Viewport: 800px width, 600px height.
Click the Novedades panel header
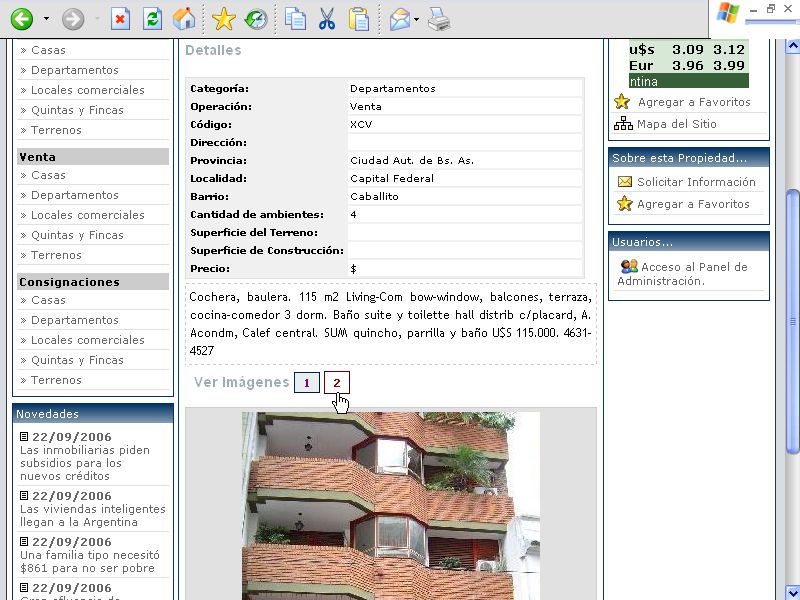pyautogui.click(x=93, y=413)
